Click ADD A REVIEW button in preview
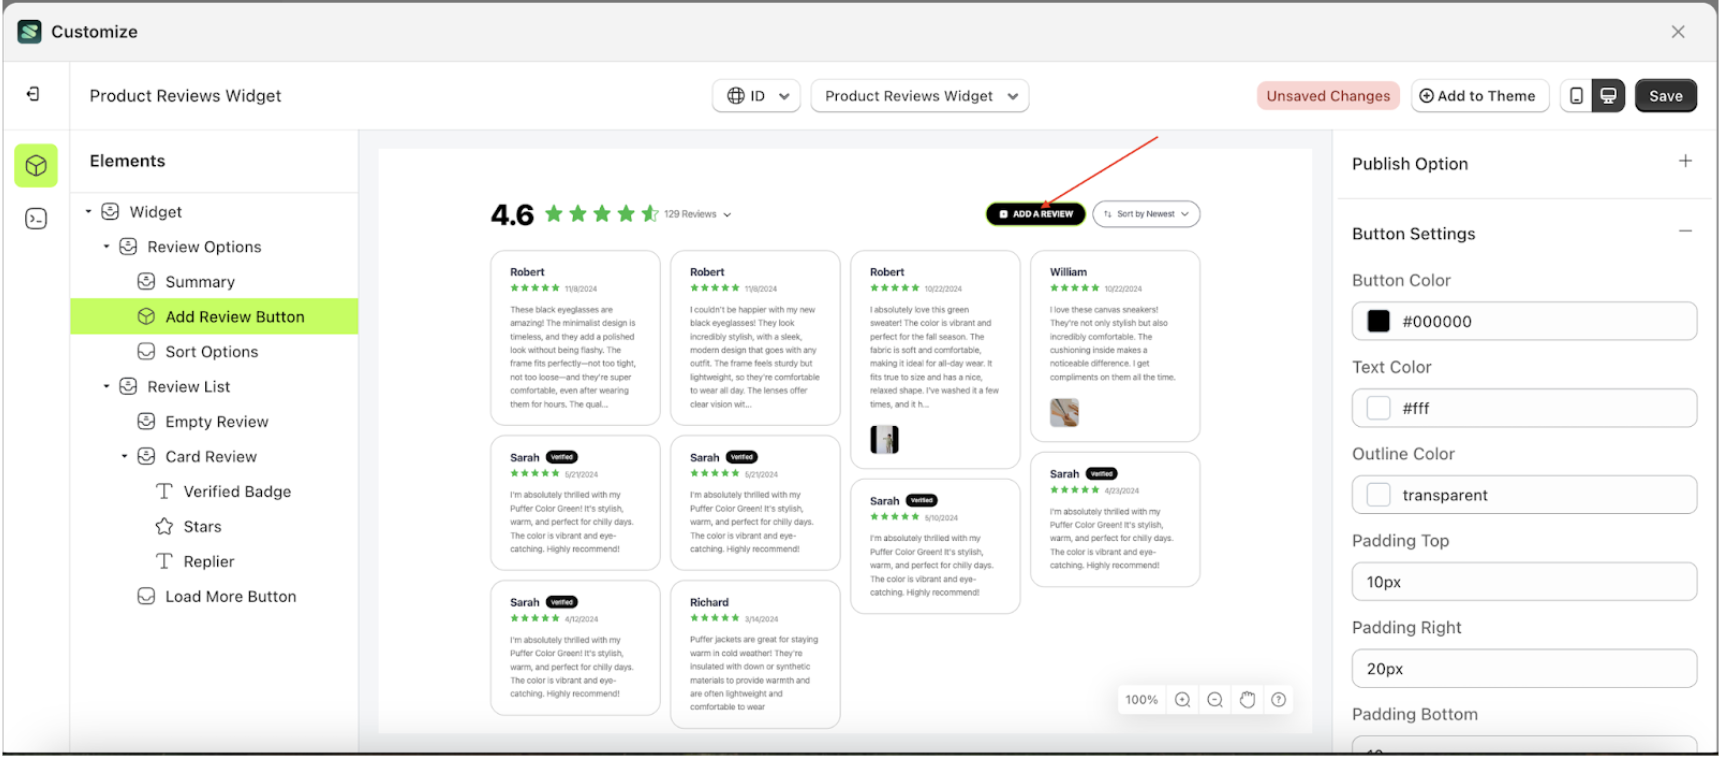Screen dimensions: 1726x762 click(1036, 214)
